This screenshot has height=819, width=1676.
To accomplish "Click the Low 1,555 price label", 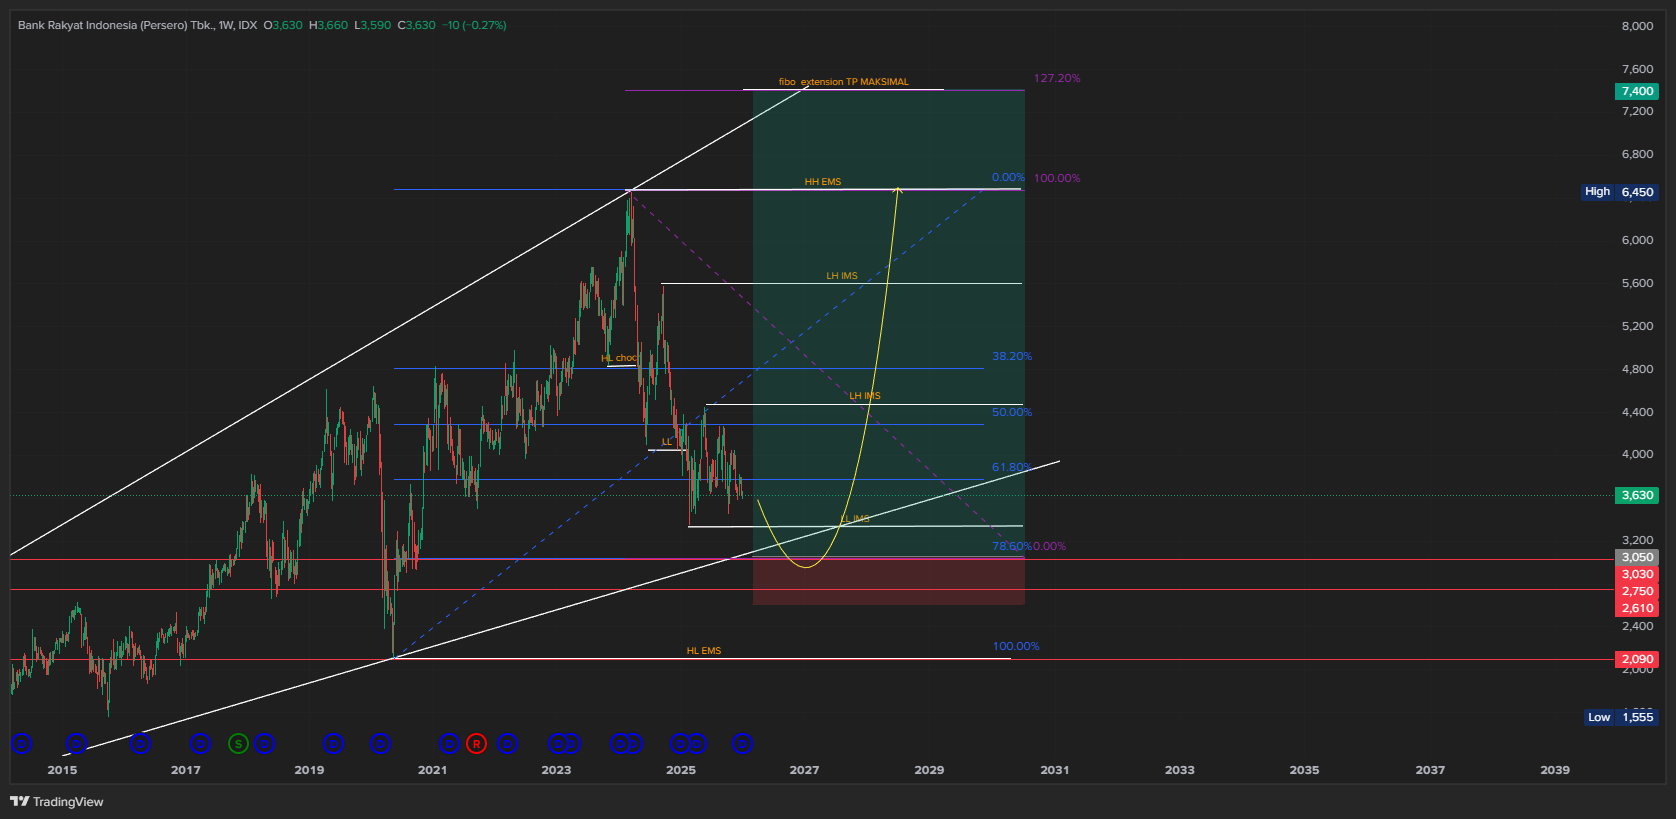I will tap(1621, 717).
